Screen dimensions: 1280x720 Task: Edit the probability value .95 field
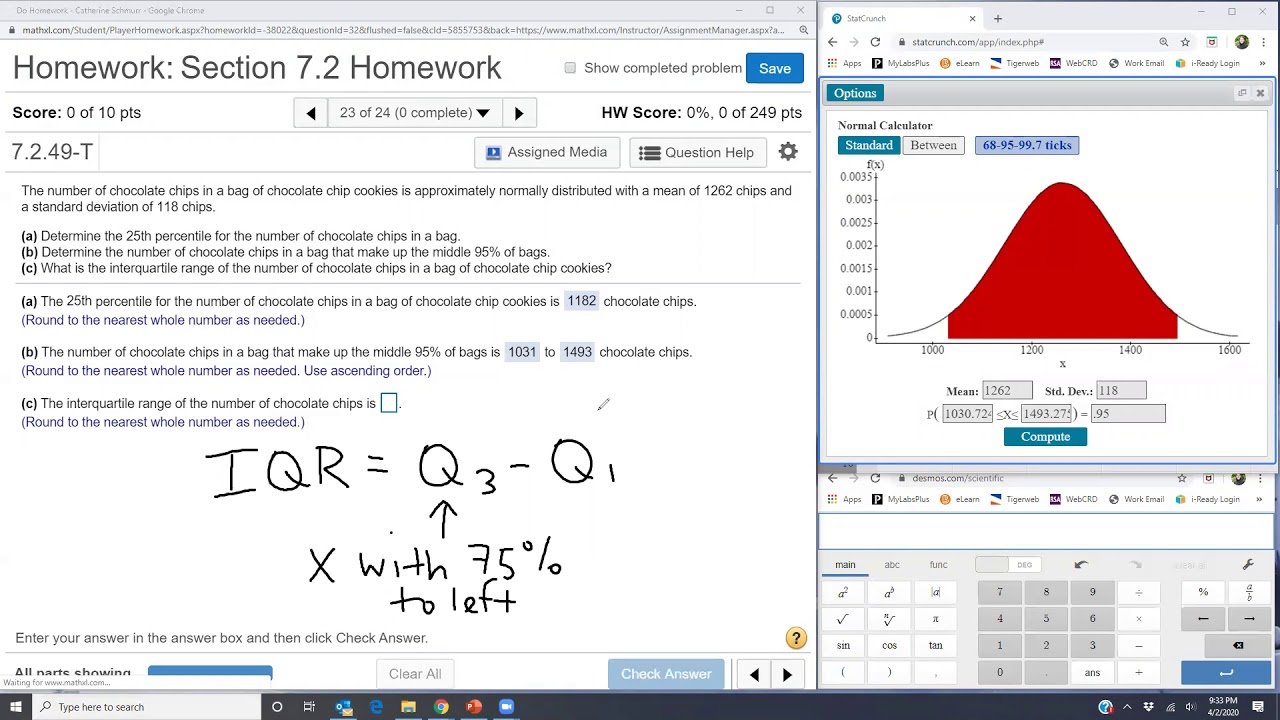click(1128, 414)
